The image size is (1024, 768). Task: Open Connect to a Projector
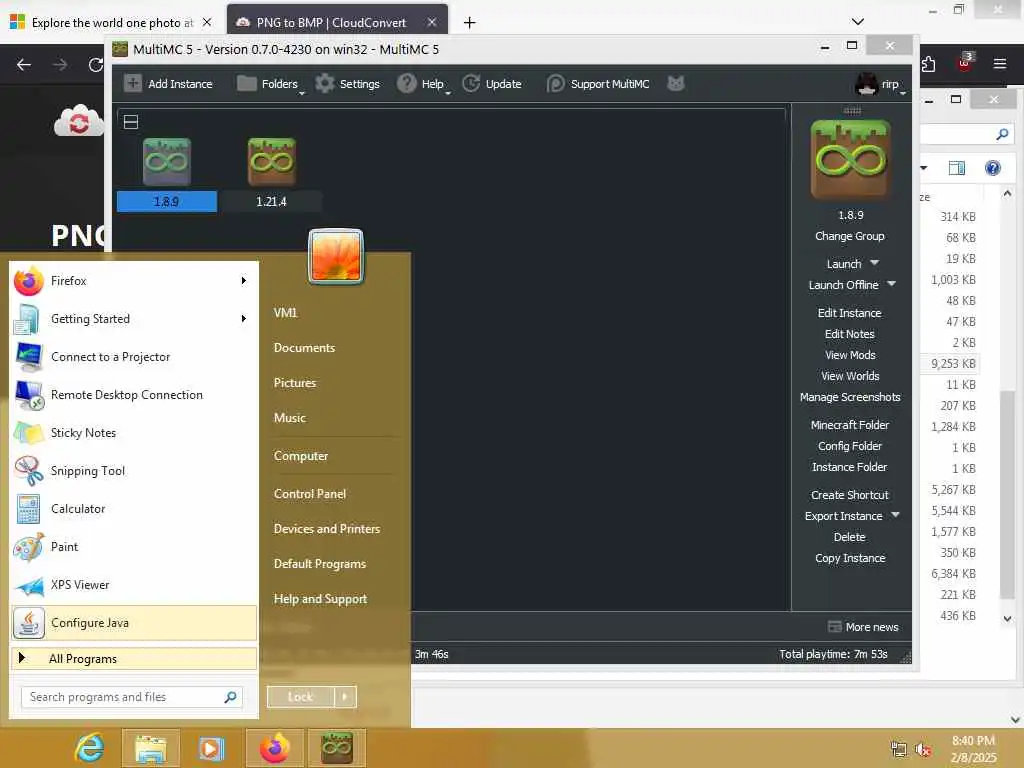point(133,357)
